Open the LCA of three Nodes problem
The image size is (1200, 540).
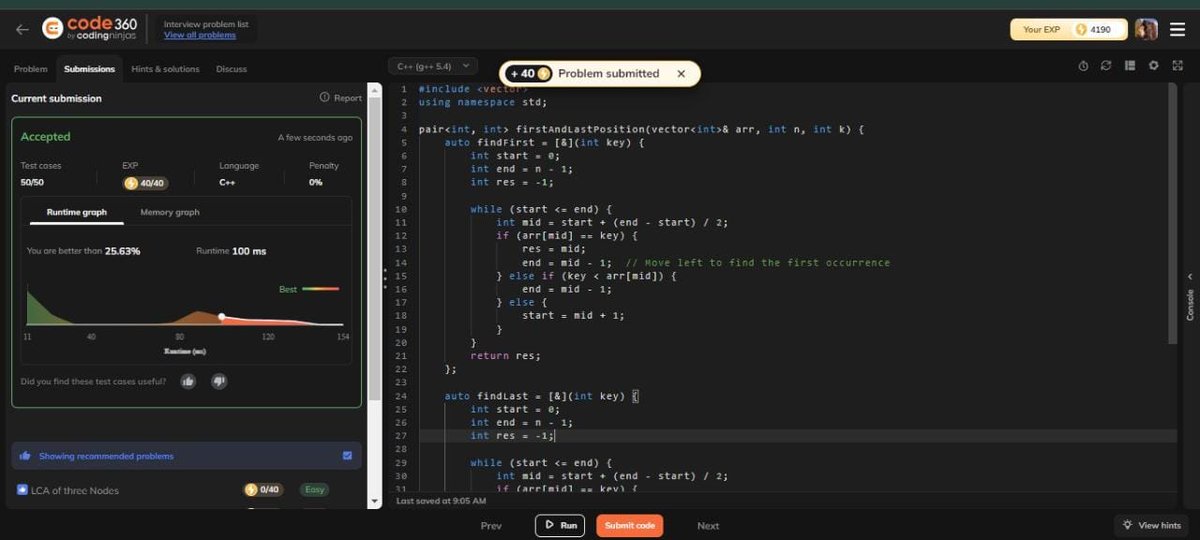pos(76,490)
